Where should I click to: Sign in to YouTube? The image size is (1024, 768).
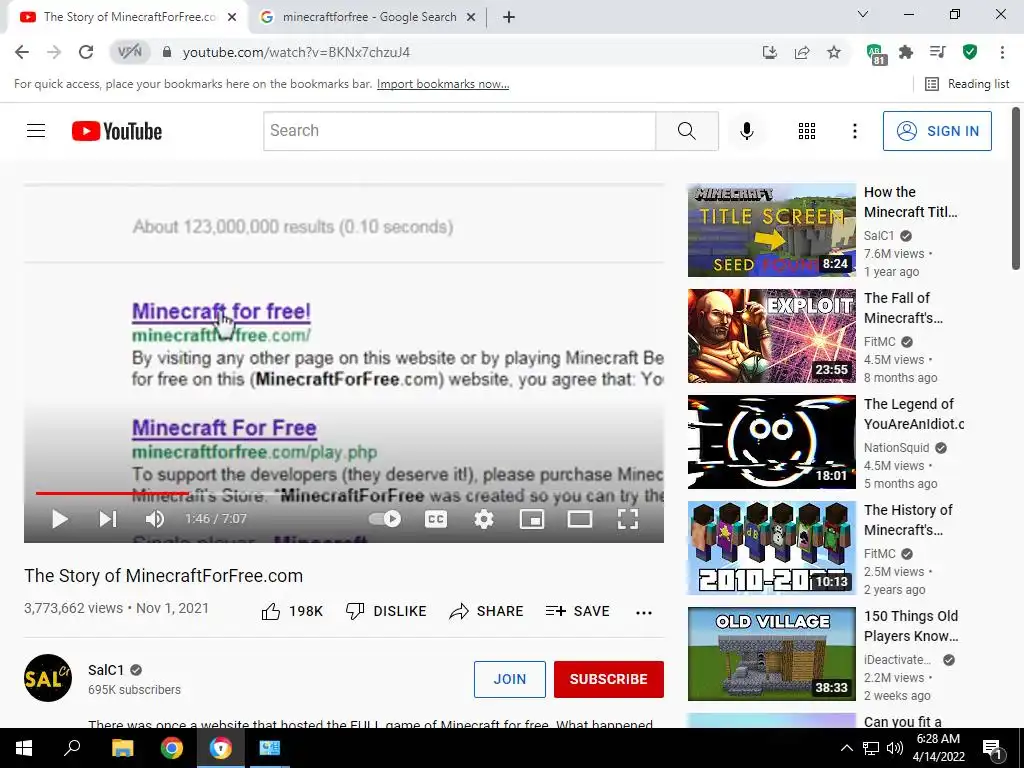point(937,131)
